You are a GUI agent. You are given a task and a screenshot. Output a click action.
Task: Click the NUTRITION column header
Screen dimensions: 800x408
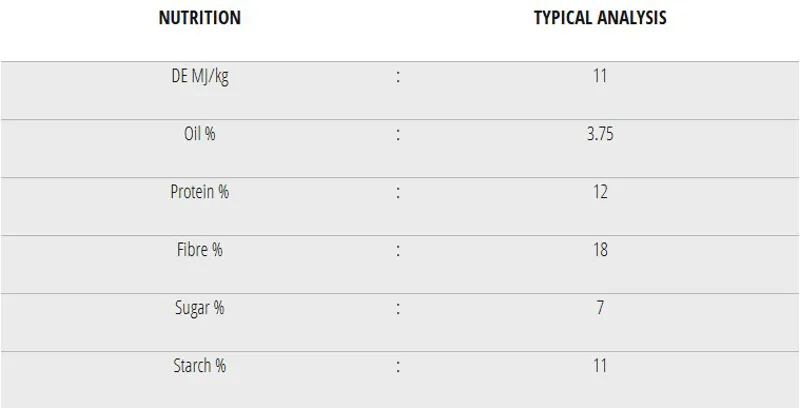pyautogui.click(x=199, y=18)
